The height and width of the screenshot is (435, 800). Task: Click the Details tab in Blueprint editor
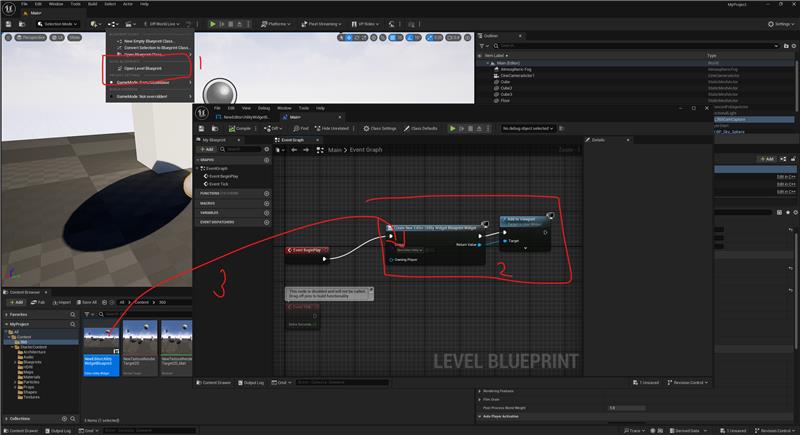point(598,140)
